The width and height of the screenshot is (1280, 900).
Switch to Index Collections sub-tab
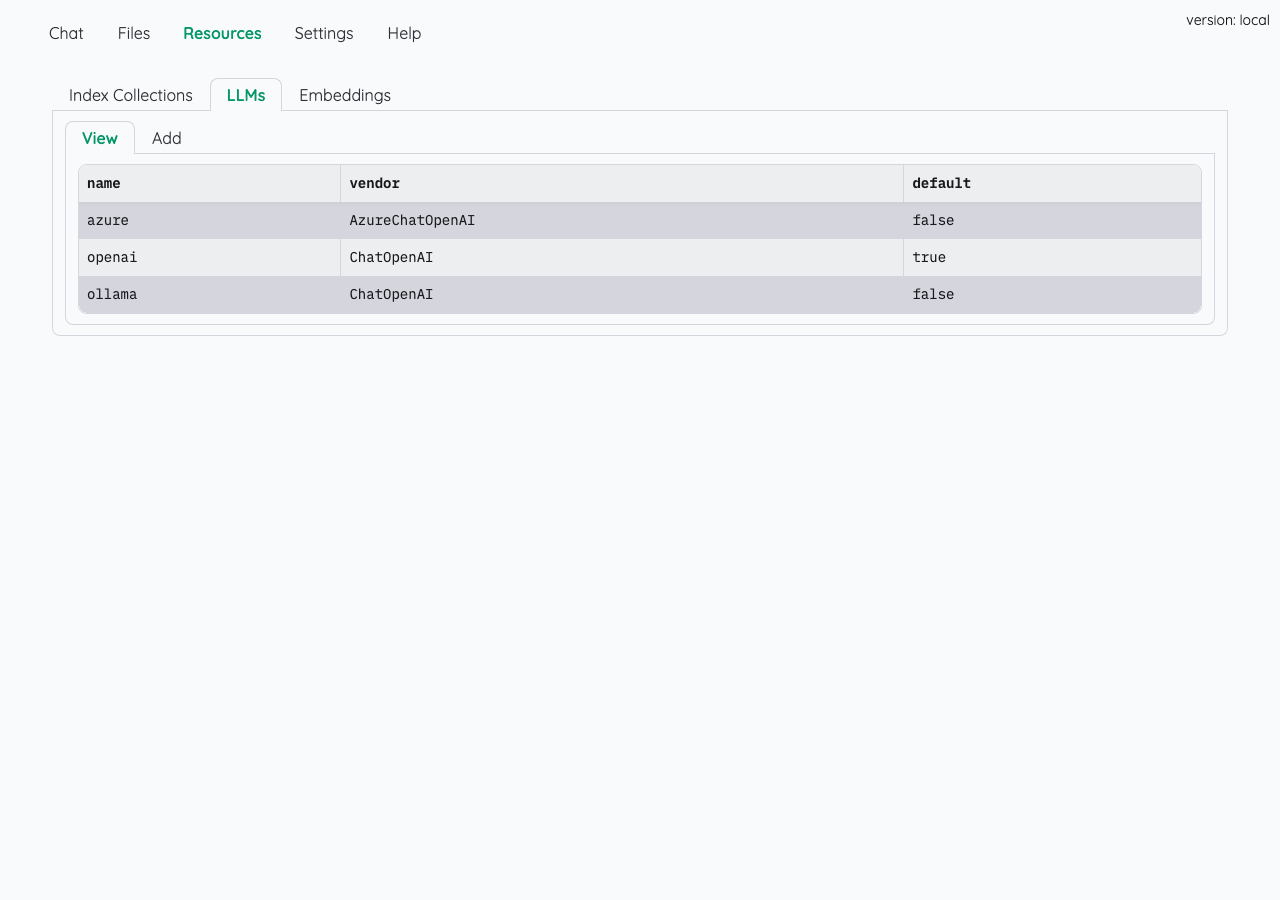pyautogui.click(x=131, y=95)
